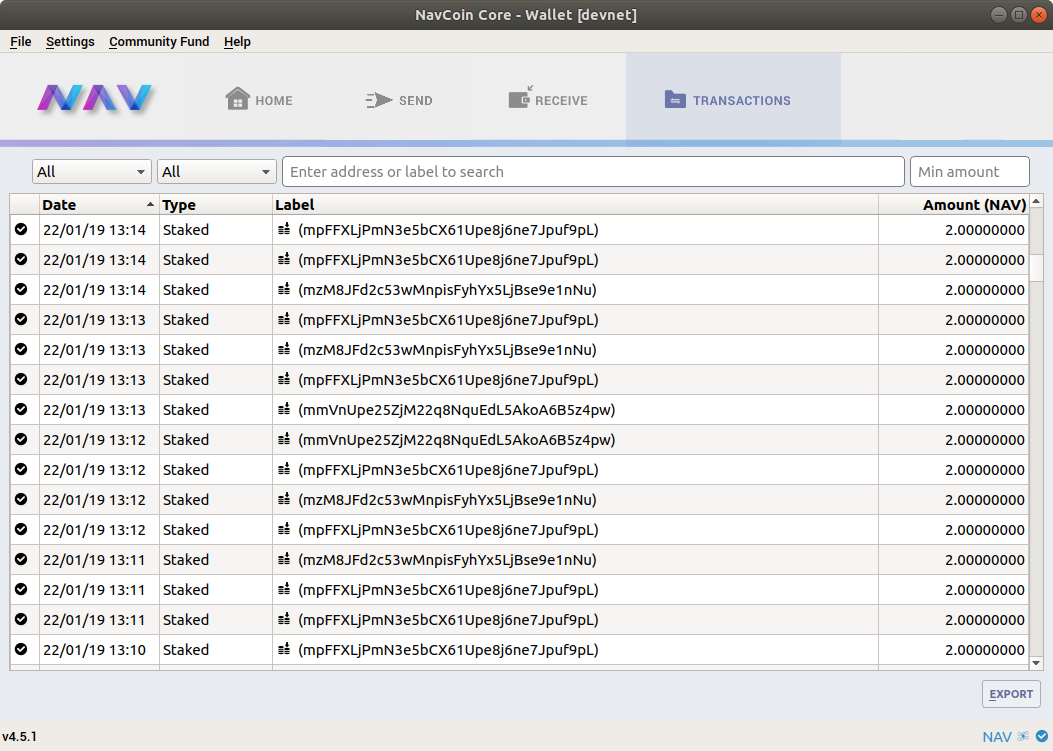Select label (mmVnUpe25ZjM22q8NquEdL5AkoA6B5z4pw) dated 13:12

[457, 439]
